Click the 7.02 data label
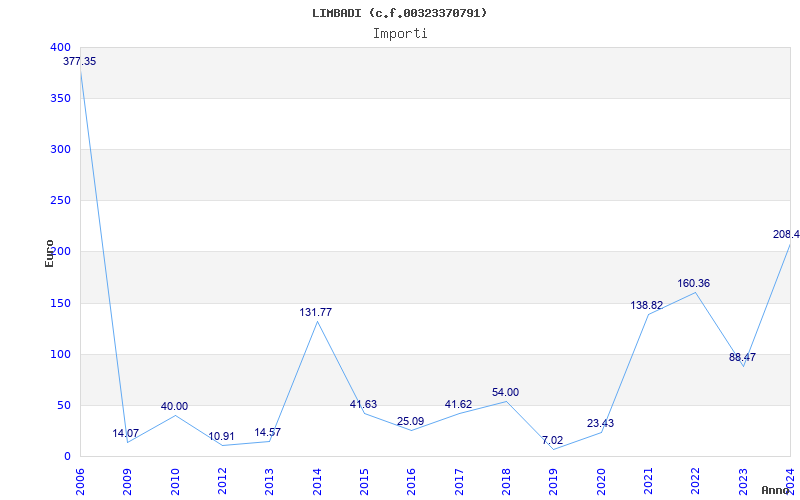 553,441
